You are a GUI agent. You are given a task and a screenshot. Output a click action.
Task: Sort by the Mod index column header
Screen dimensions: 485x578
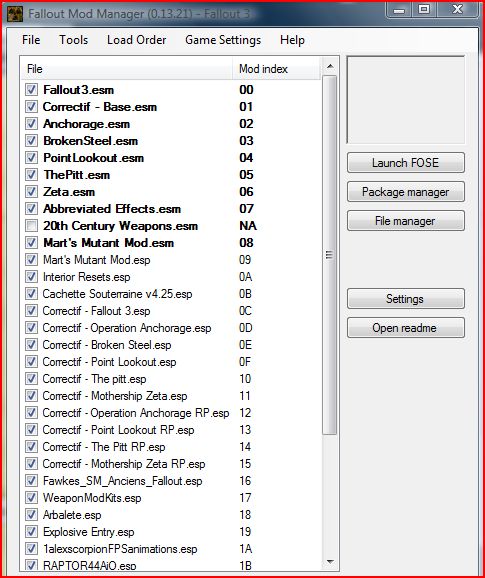pyautogui.click(x=276, y=69)
